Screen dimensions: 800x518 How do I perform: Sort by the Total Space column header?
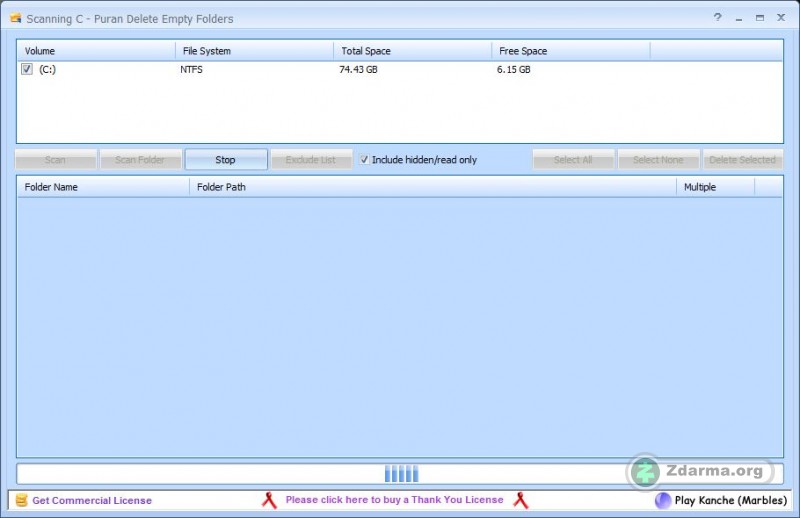[413, 51]
